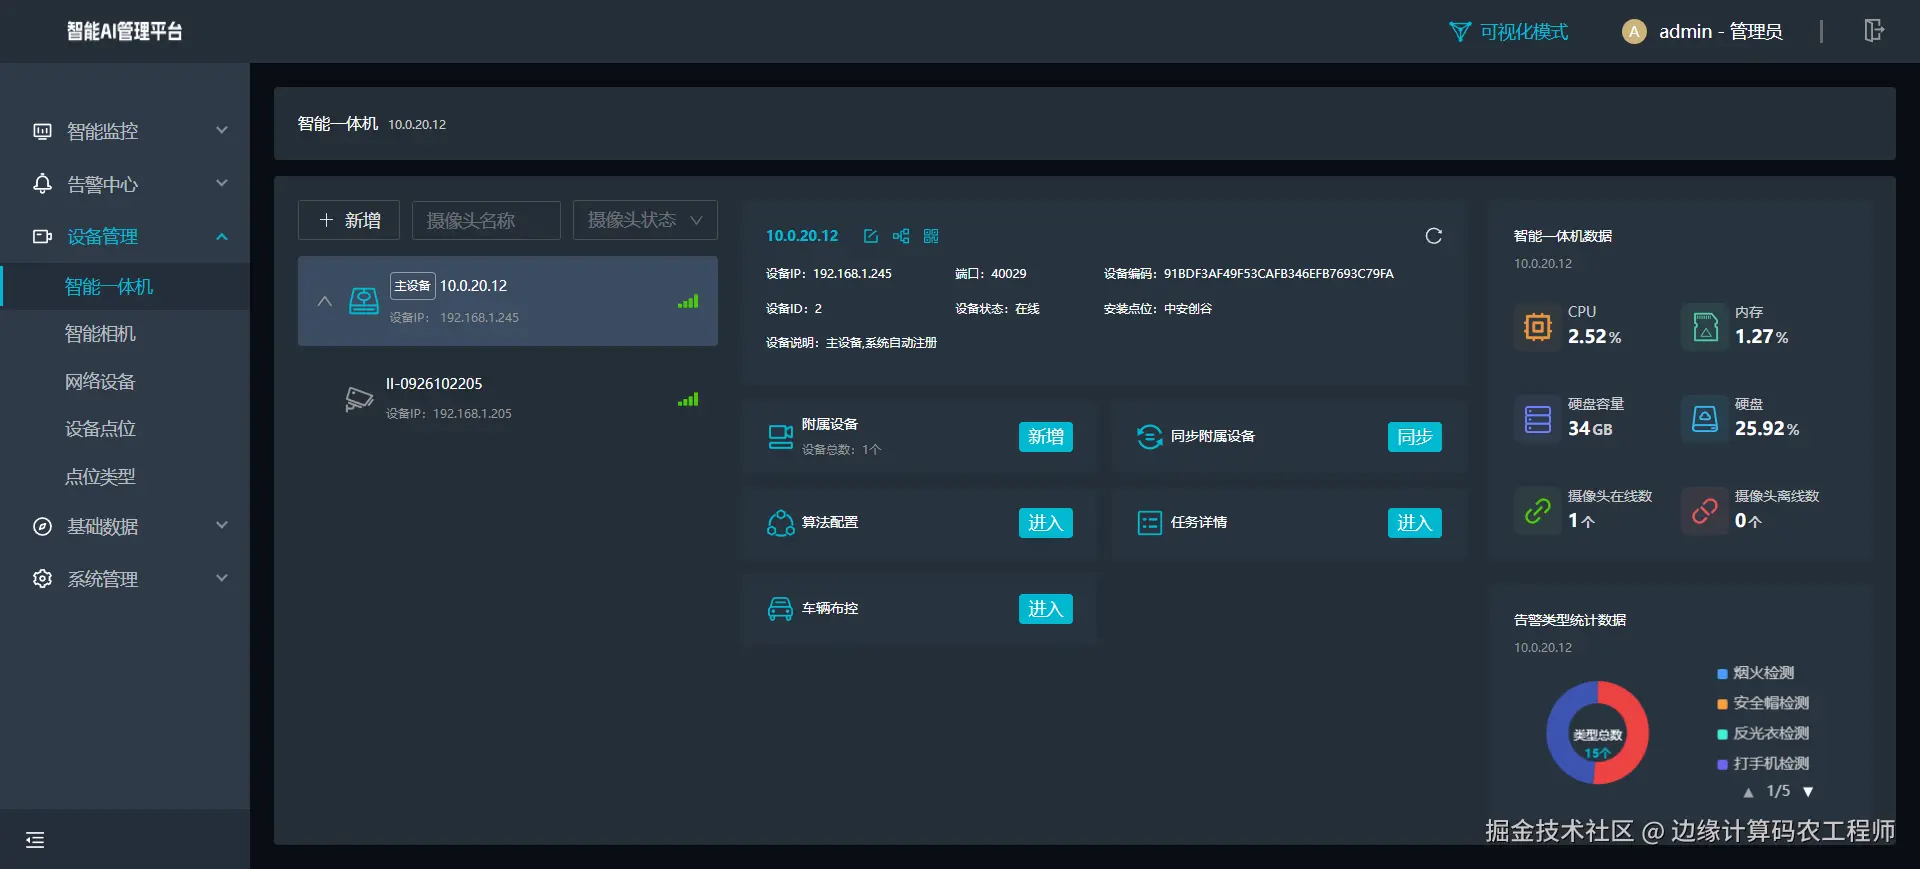
Task: Click the CPU usage chip icon
Action: pos(1538,327)
